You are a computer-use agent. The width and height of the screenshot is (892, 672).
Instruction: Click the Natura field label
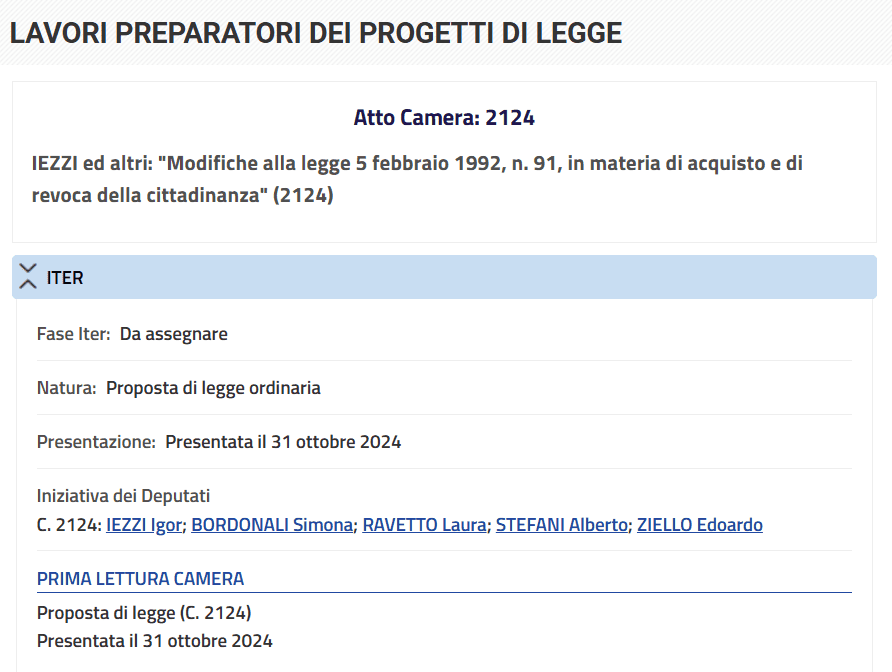[x=67, y=388]
